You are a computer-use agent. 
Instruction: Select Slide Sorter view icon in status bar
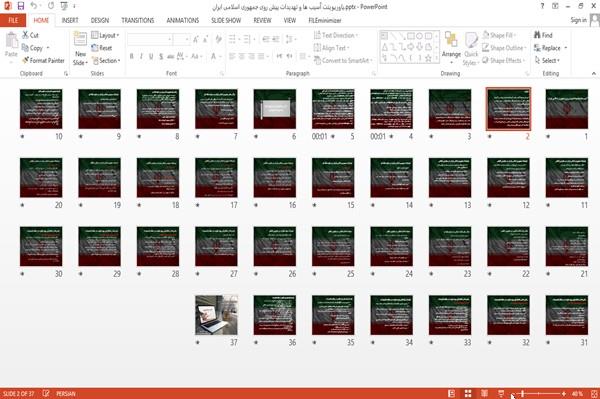tap(468, 394)
